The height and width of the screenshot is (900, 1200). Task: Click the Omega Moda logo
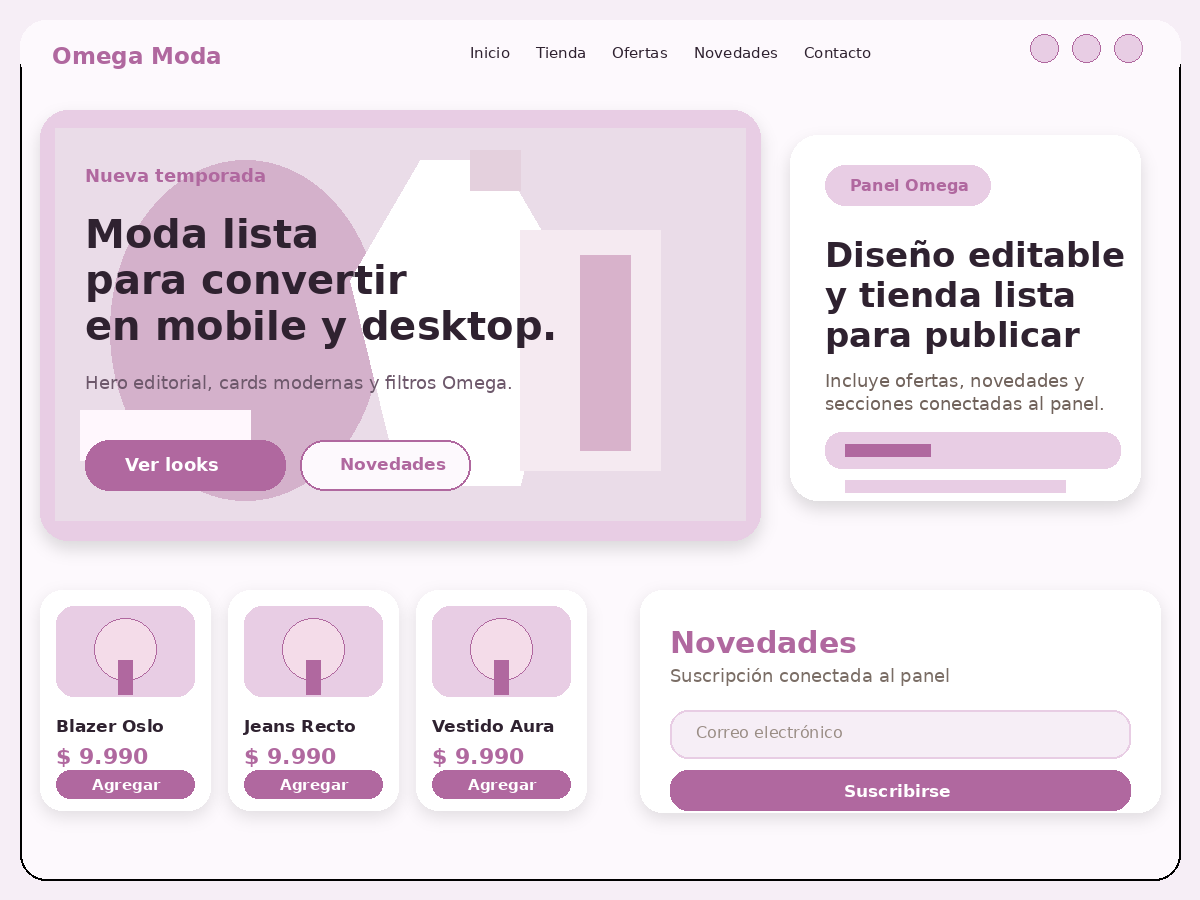tap(136, 56)
